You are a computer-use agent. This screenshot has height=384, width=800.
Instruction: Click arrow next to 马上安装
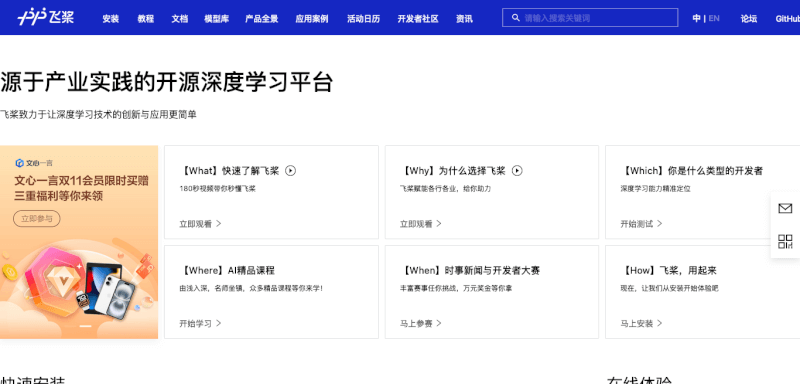pos(659,323)
